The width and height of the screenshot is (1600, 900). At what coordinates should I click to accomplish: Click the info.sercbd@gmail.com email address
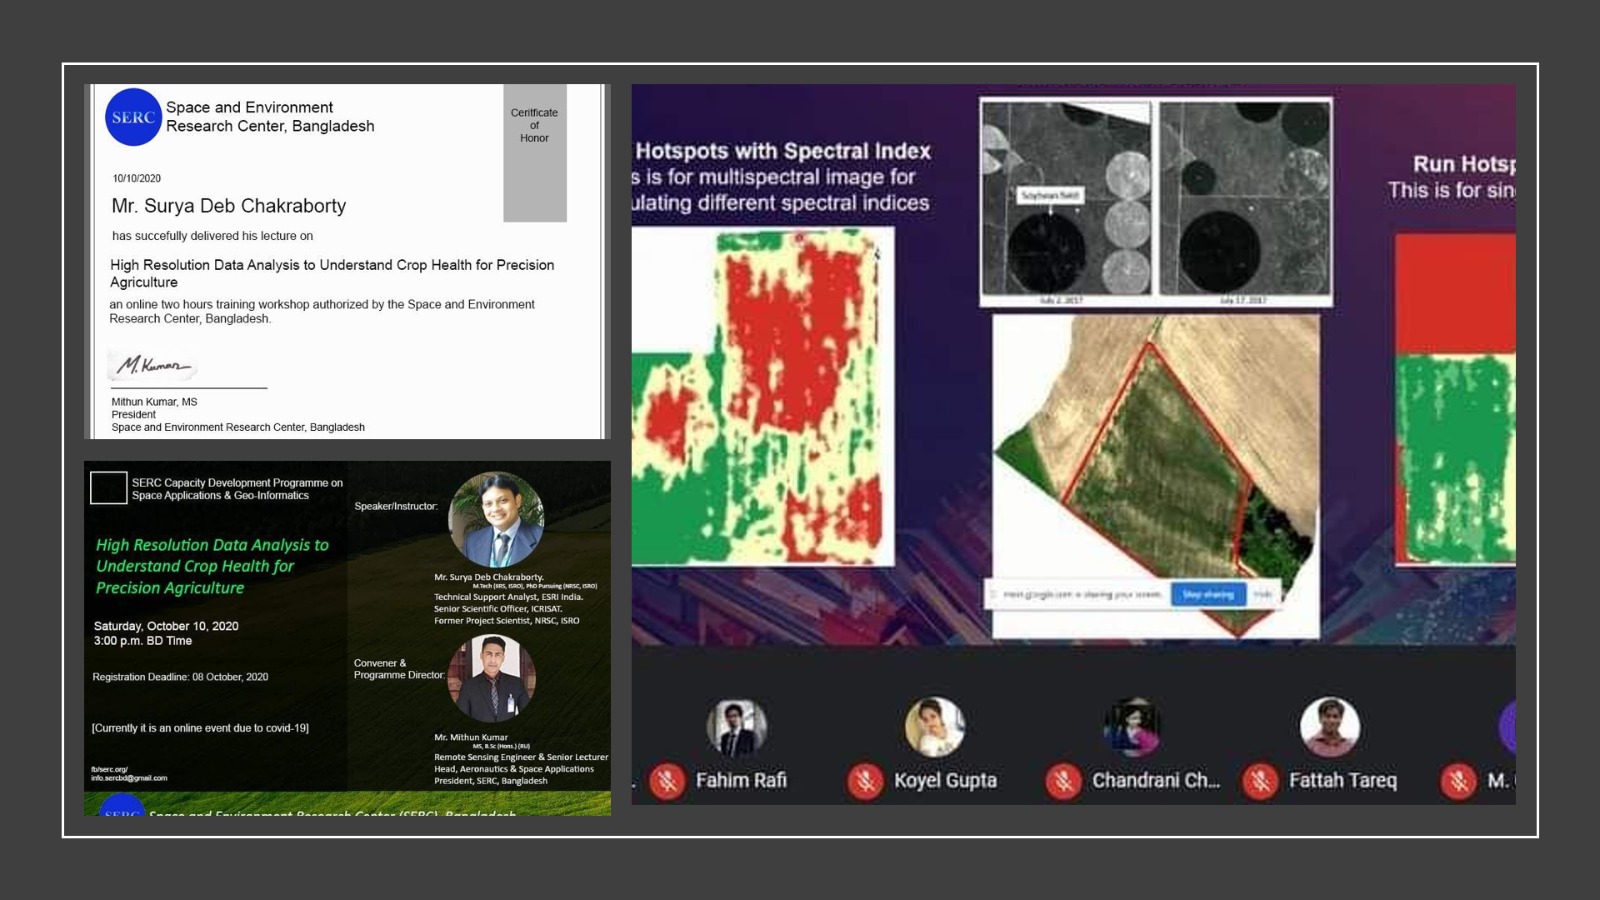[129, 778]
